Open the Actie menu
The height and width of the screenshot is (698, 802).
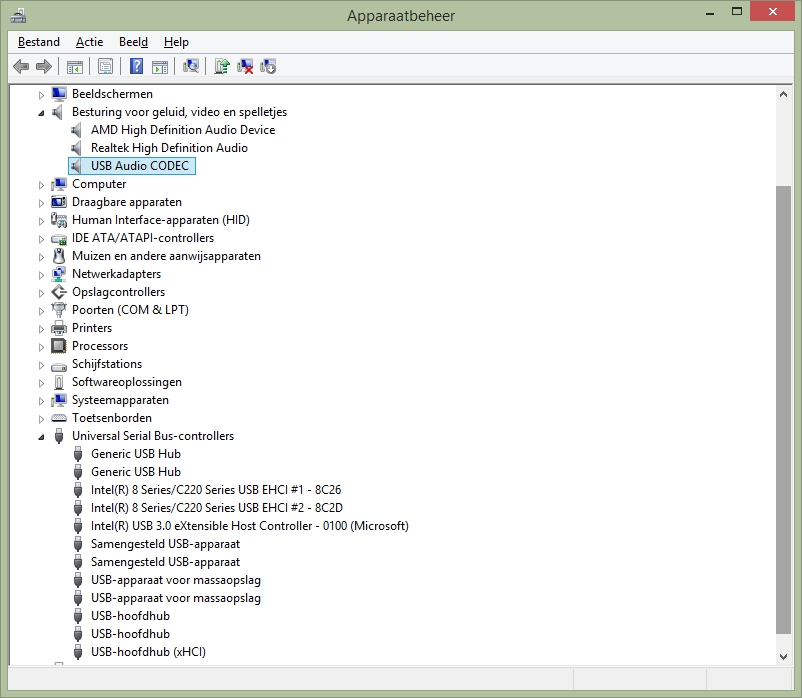tap(90, 42)
